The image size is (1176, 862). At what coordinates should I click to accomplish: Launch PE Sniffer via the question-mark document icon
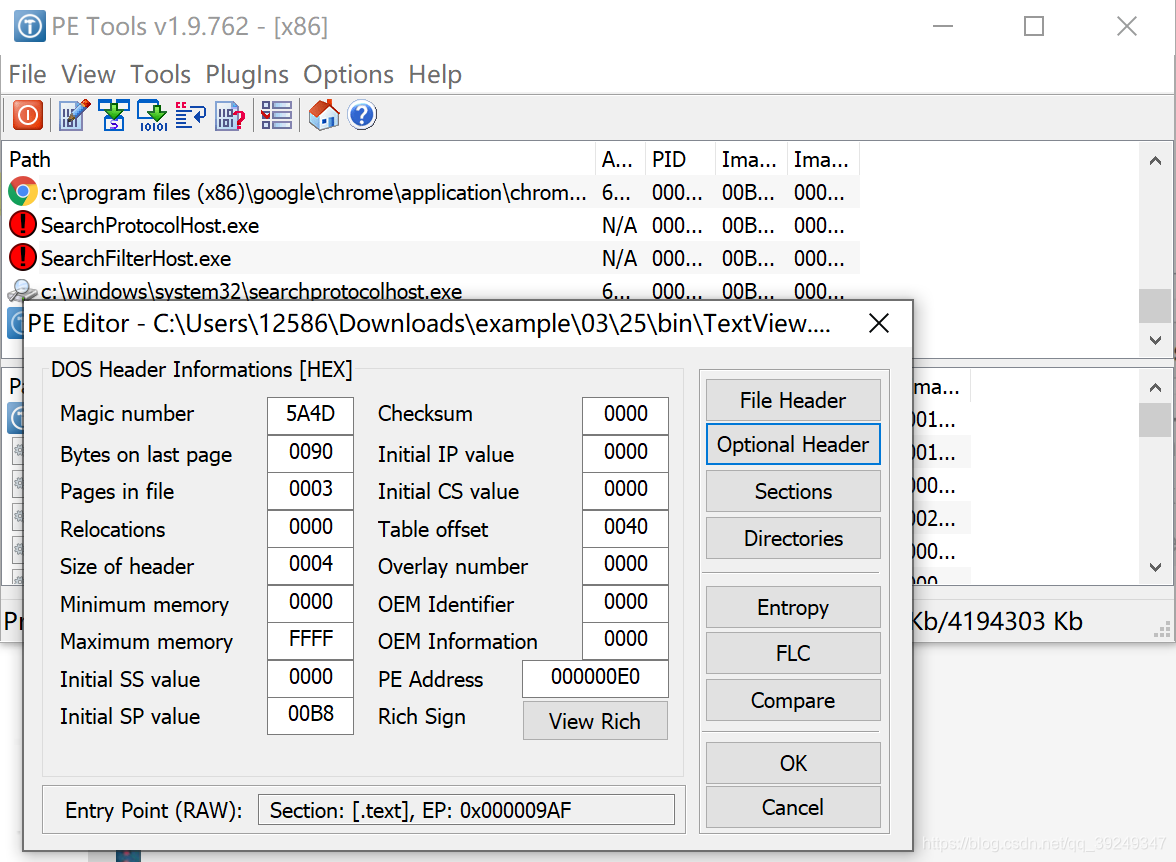click(x=229, y=115)
